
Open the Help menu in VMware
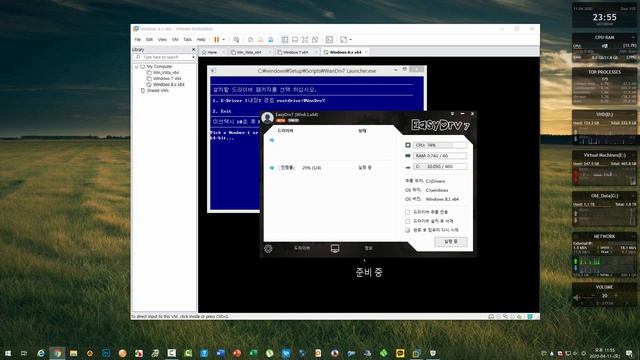point(201,40)
